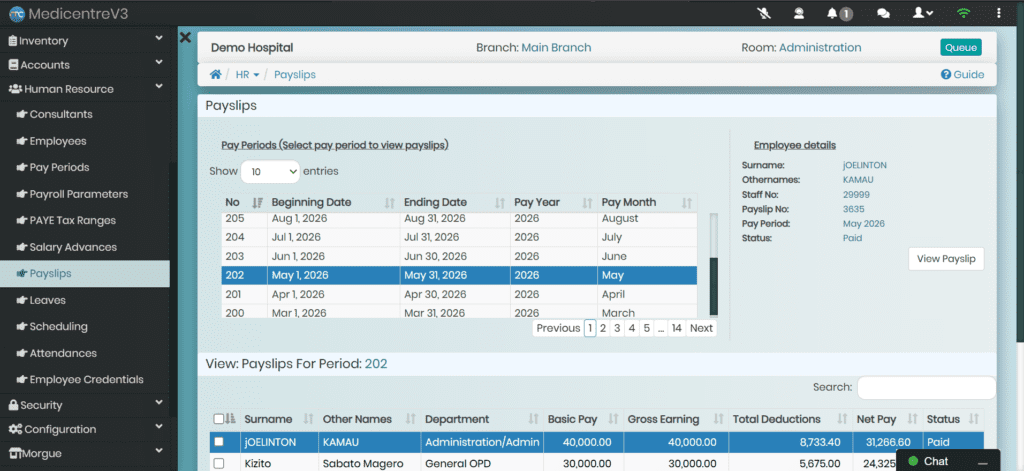Click the muted microphone icon in top bar

coord(764,13)
